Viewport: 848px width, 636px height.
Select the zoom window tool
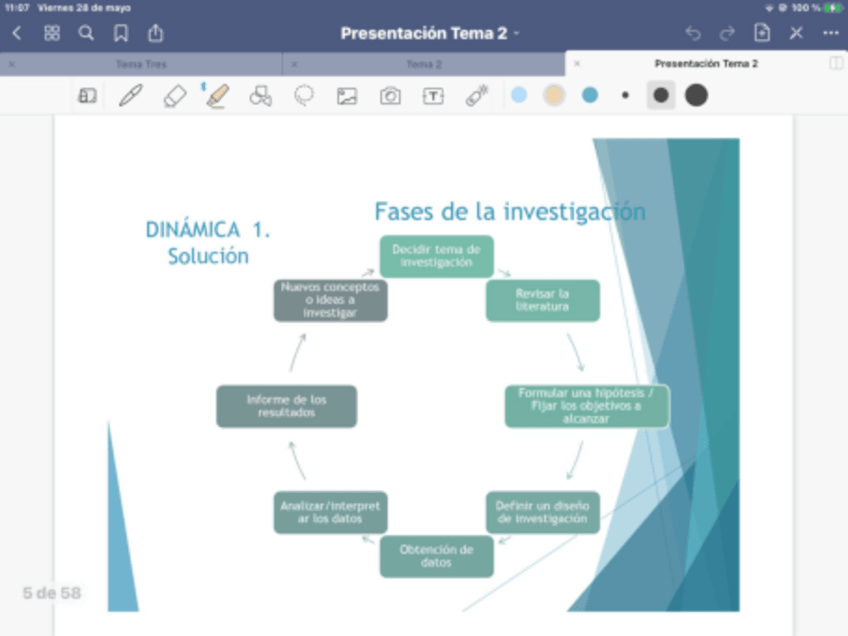(87, 96)
